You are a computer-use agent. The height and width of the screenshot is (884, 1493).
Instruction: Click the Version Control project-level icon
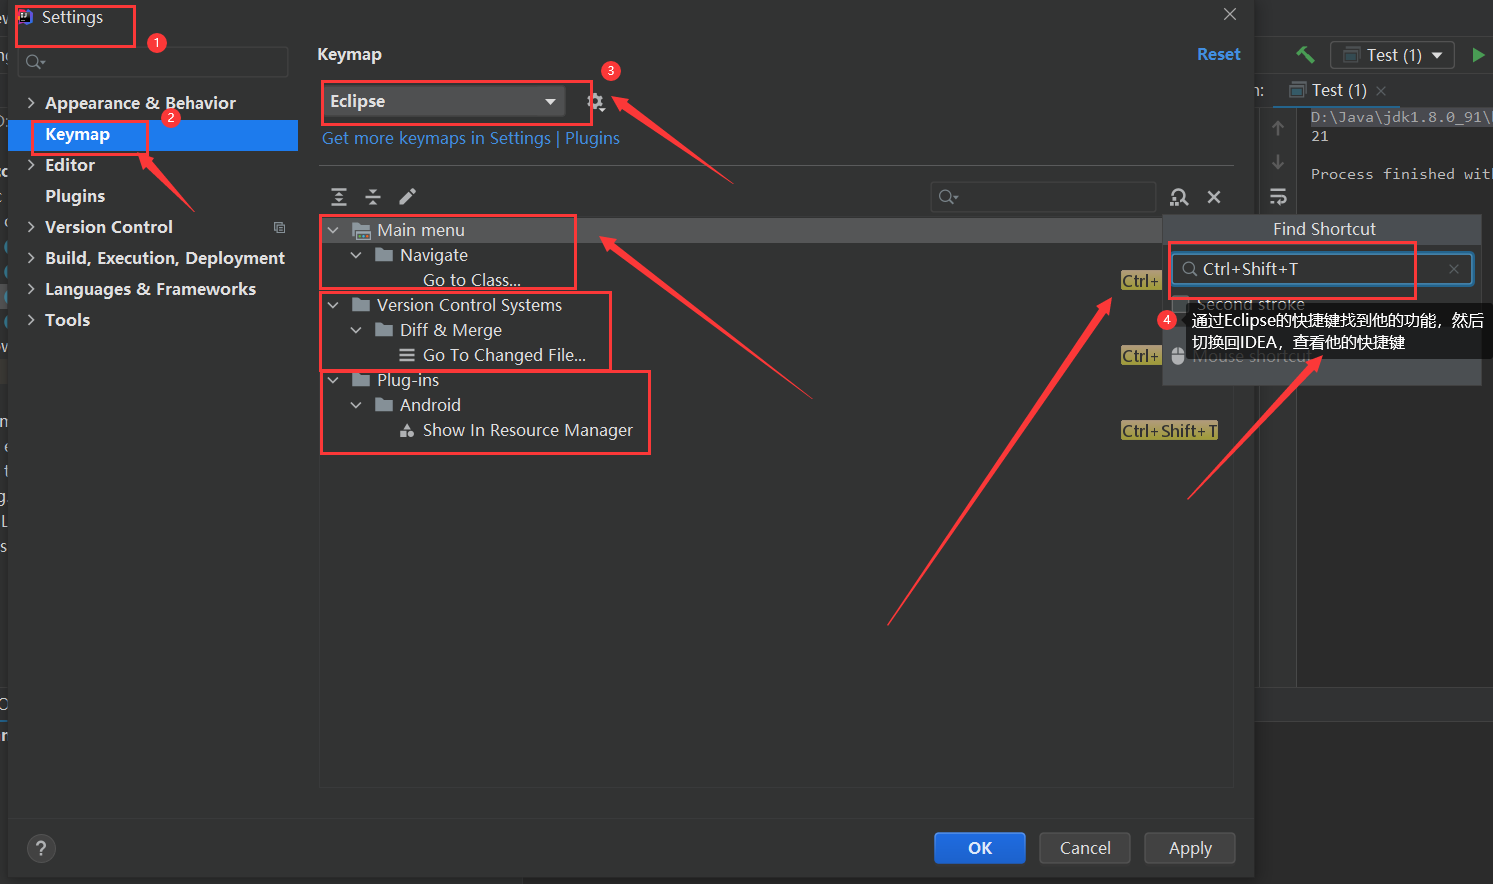pos(279,227)
